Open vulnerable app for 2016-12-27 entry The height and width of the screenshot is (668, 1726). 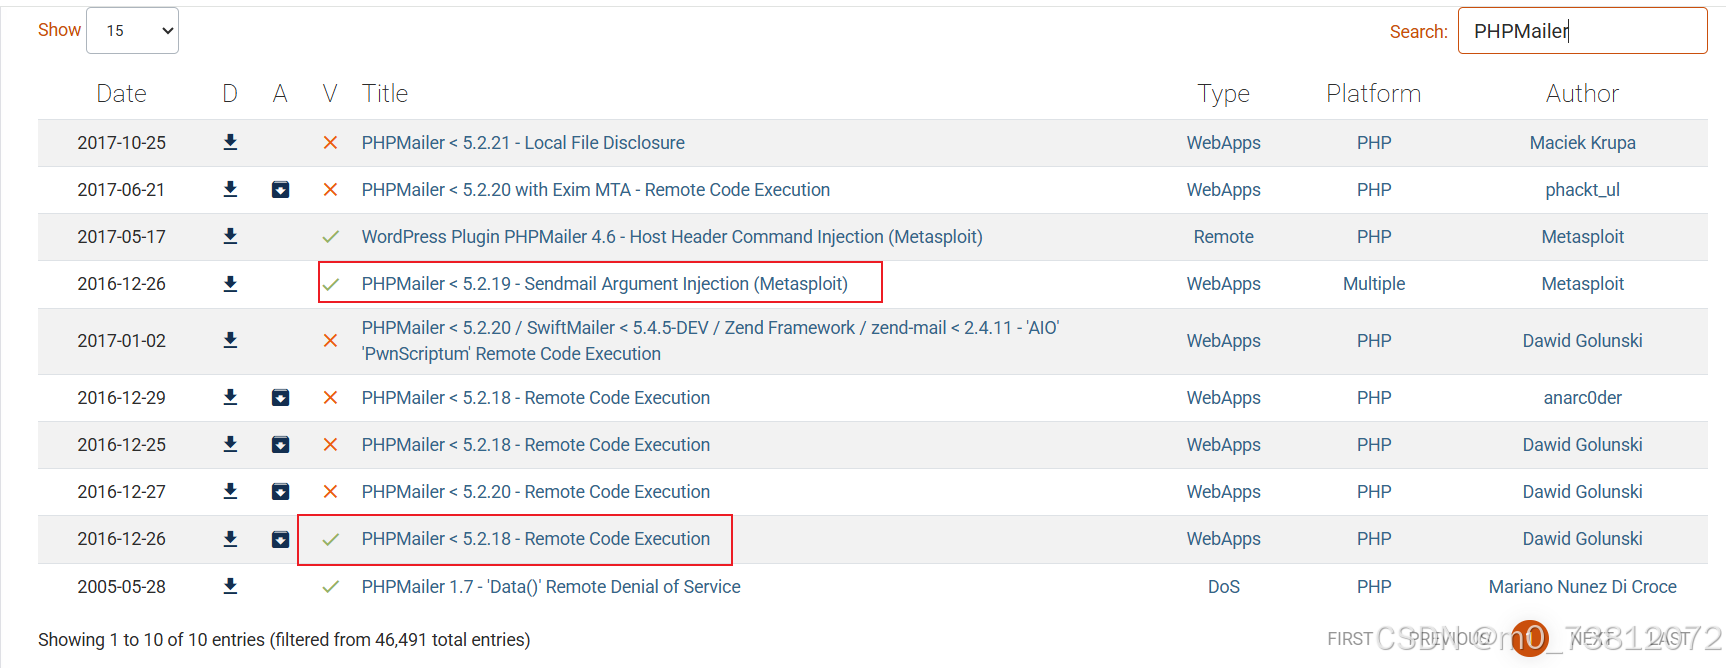(281, 492)
